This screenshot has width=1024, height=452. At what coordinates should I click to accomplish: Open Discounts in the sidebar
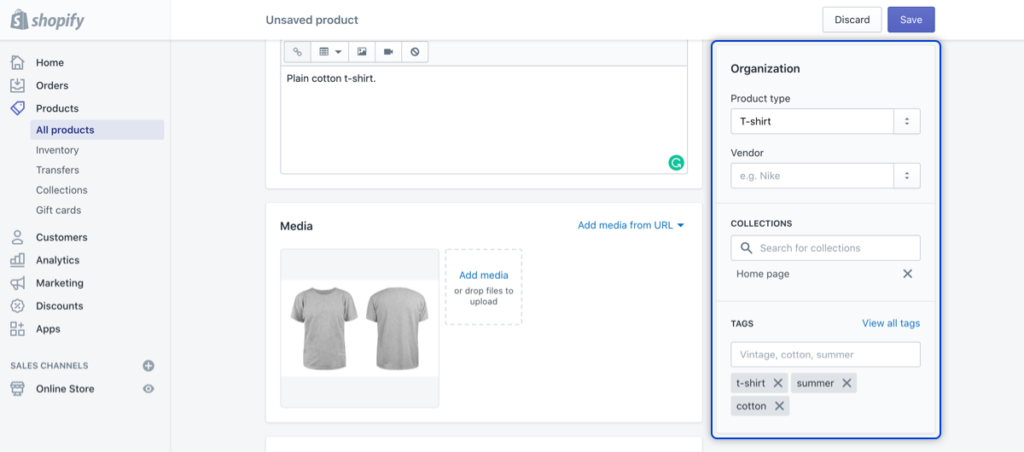59,306
